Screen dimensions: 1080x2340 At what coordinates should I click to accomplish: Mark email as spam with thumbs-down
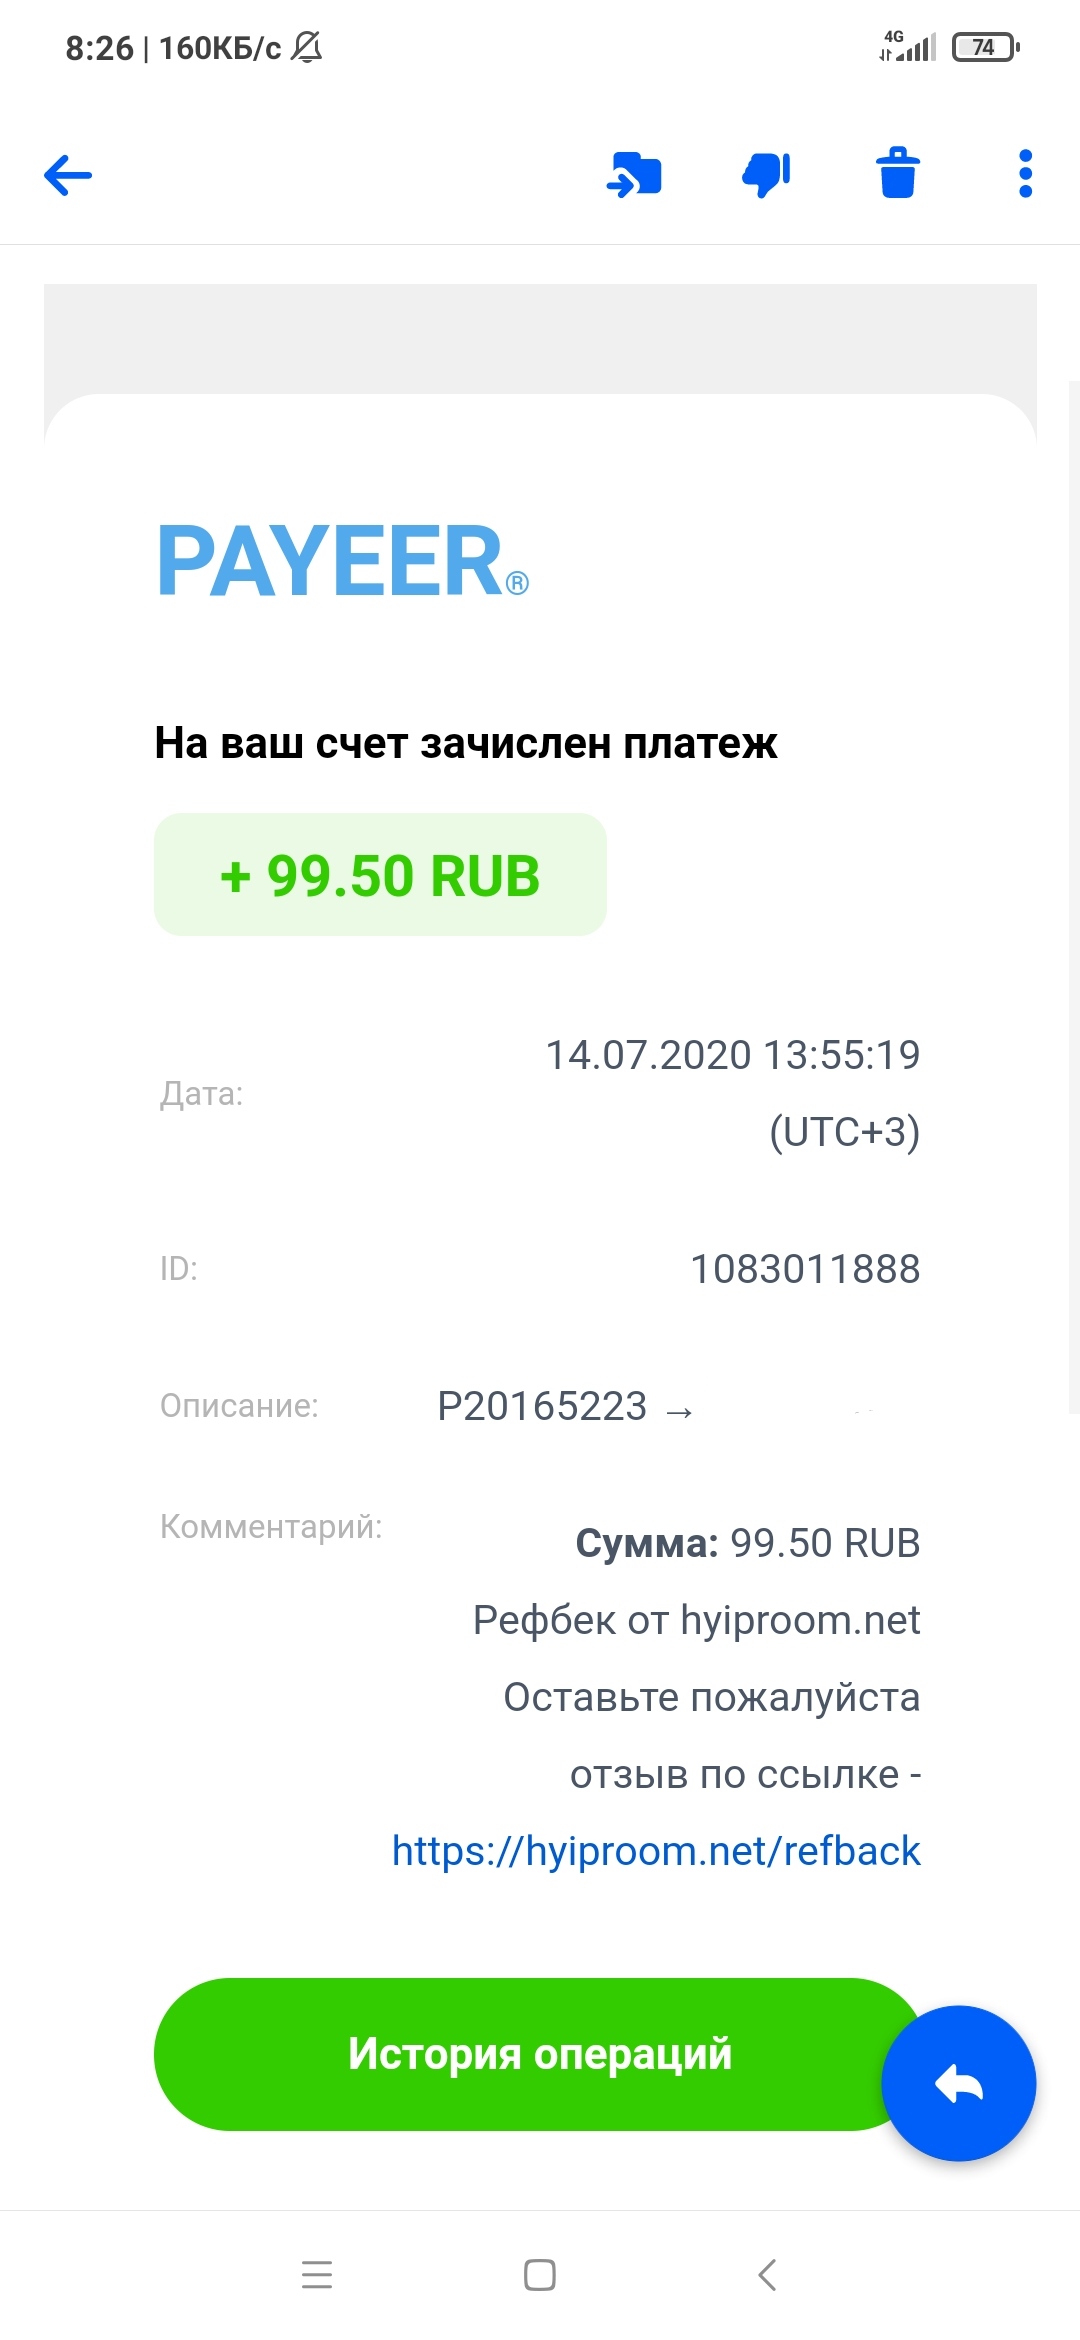click(x=766, y=175)
